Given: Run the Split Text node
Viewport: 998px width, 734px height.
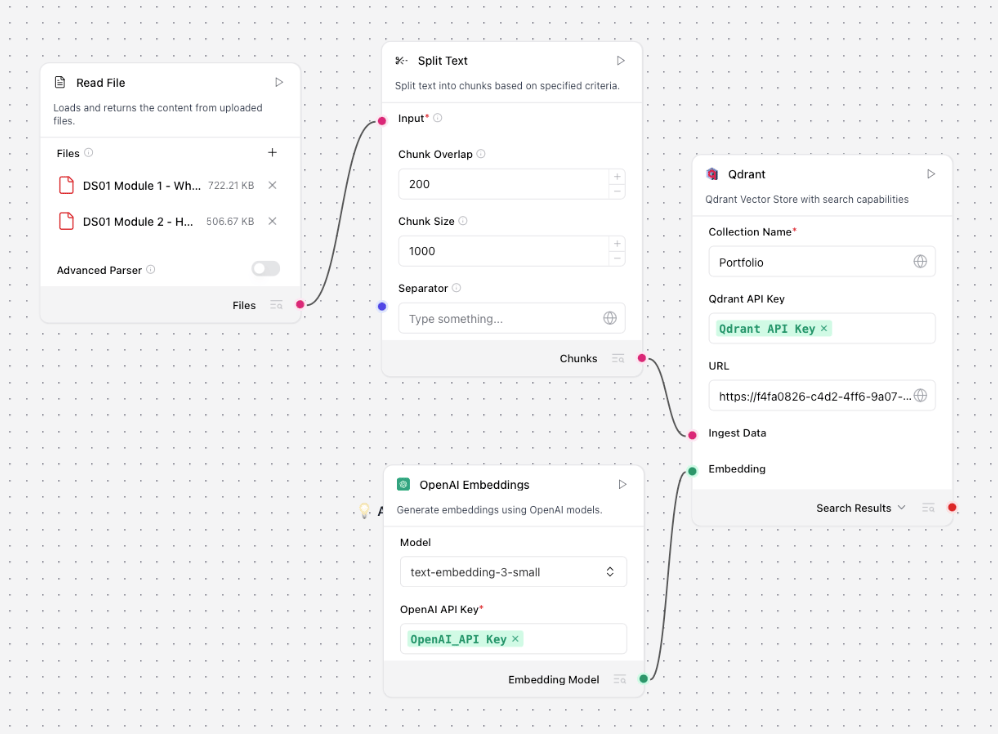Looking at the screenshot, I should coord(621,61).
